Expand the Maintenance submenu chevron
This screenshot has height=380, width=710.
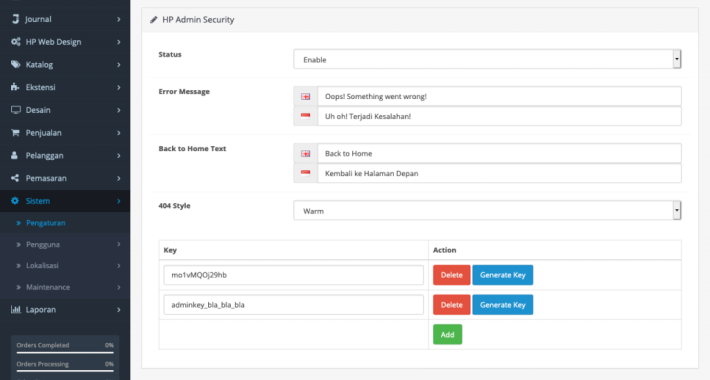119,287
